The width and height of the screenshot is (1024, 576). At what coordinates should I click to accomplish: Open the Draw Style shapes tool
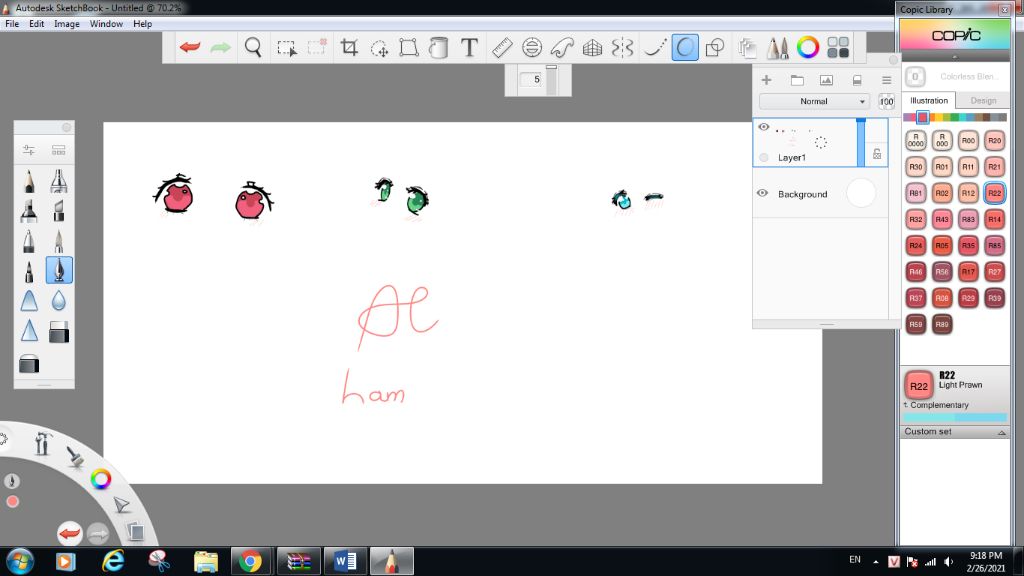point(715,47)
